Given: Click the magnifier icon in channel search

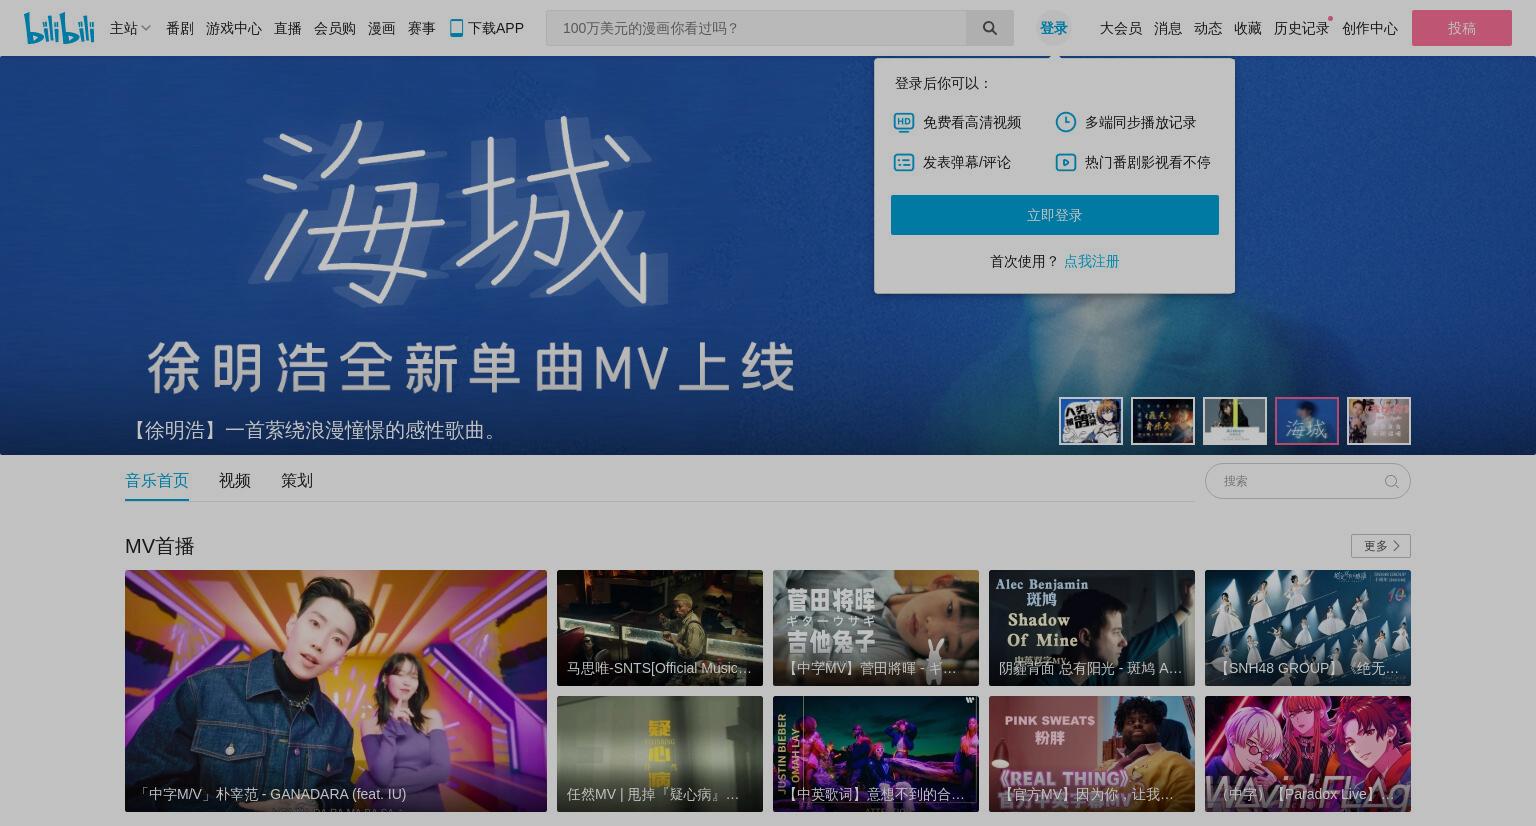Looking at the screenshot, I should (x=1391, y=481).
